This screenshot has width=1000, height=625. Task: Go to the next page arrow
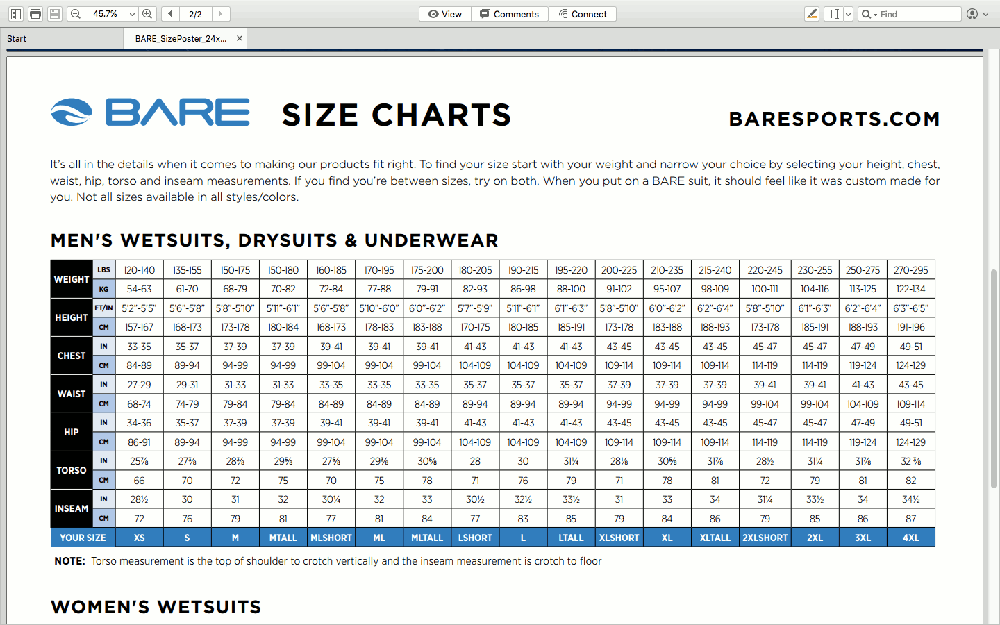point(220,14)
